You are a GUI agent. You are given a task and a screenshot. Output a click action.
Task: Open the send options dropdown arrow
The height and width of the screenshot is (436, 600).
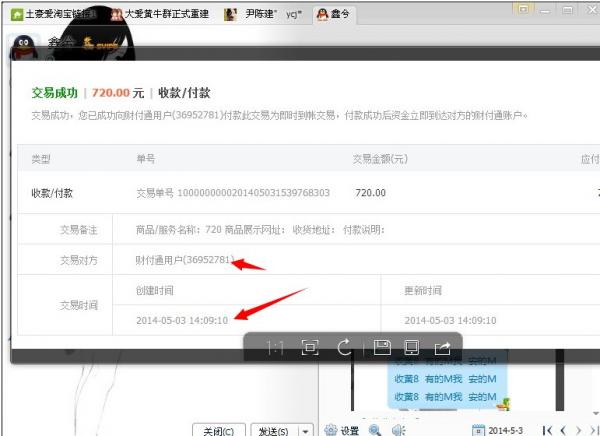coord(305,431)
